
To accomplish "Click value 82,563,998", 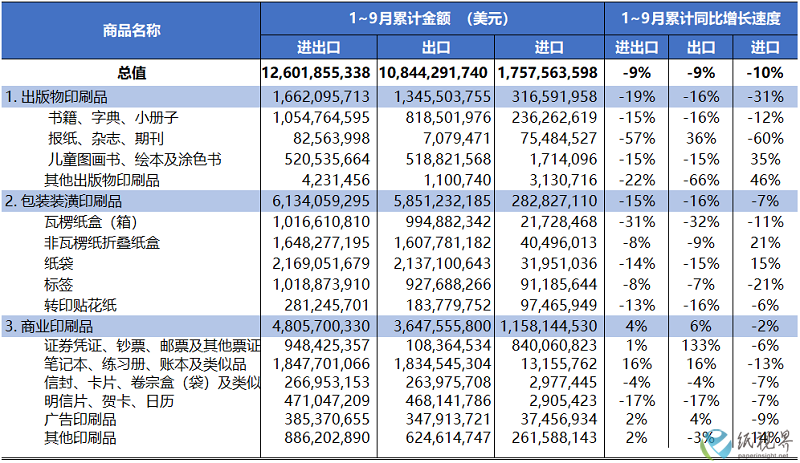I will 331,139.
